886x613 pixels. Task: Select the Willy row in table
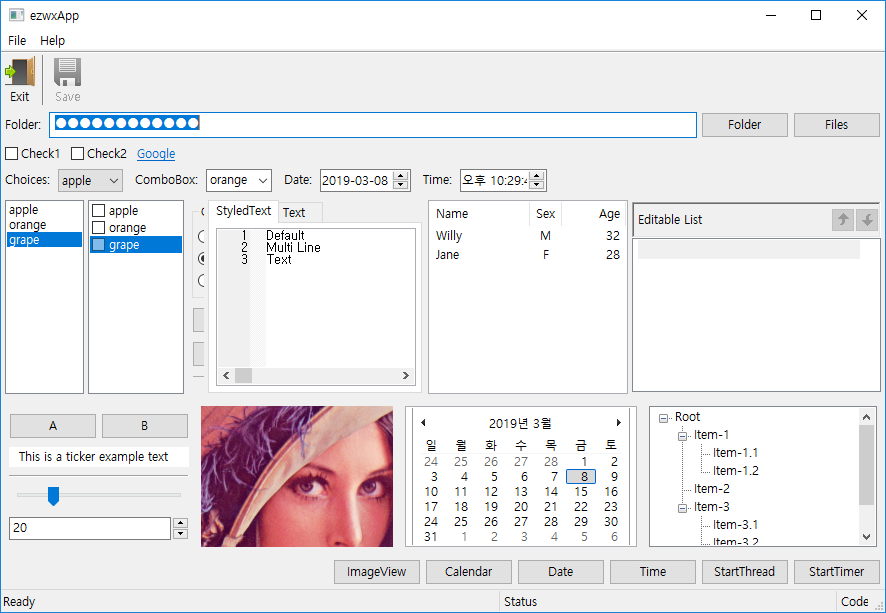[x=527, y=236]
